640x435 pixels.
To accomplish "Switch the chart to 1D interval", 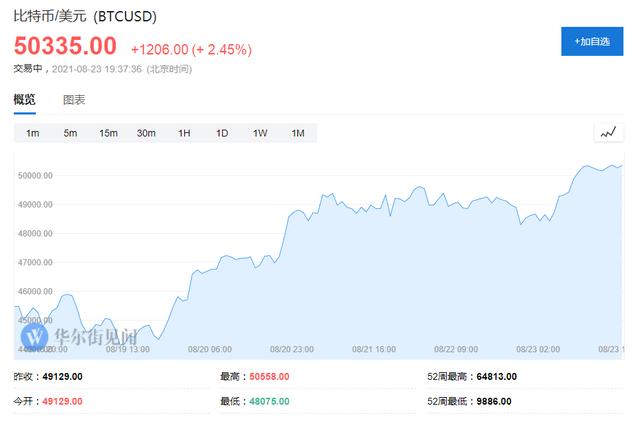I will [222, 133].
